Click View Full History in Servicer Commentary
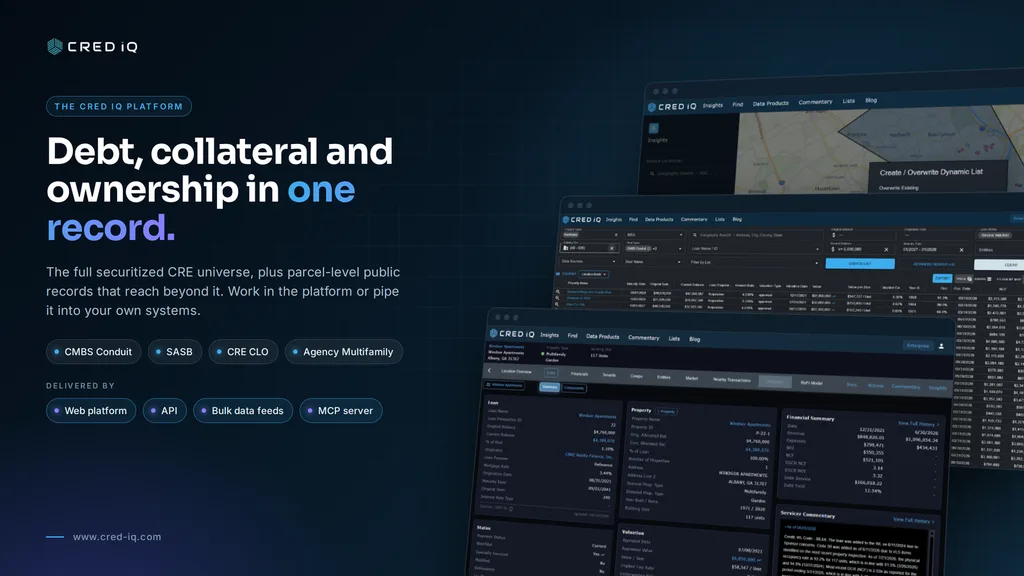1024x576 pixels. (914, 520)
